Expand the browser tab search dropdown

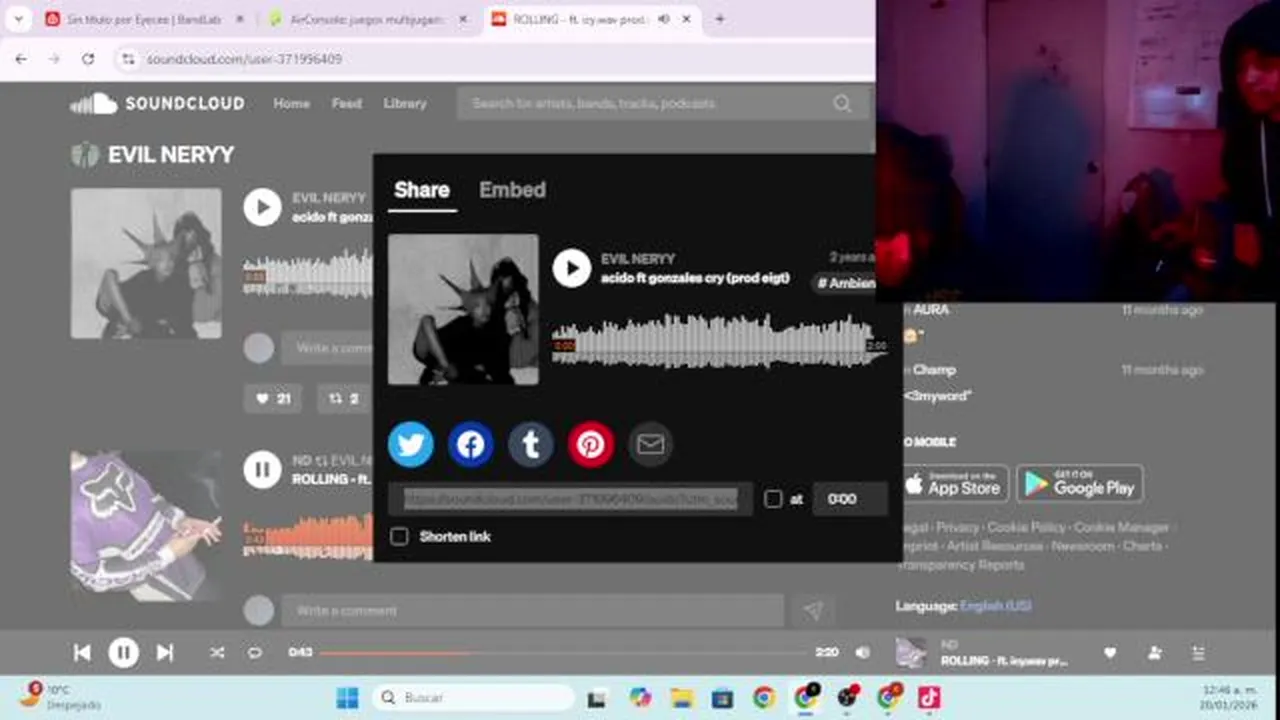click(x=18, y=19)
